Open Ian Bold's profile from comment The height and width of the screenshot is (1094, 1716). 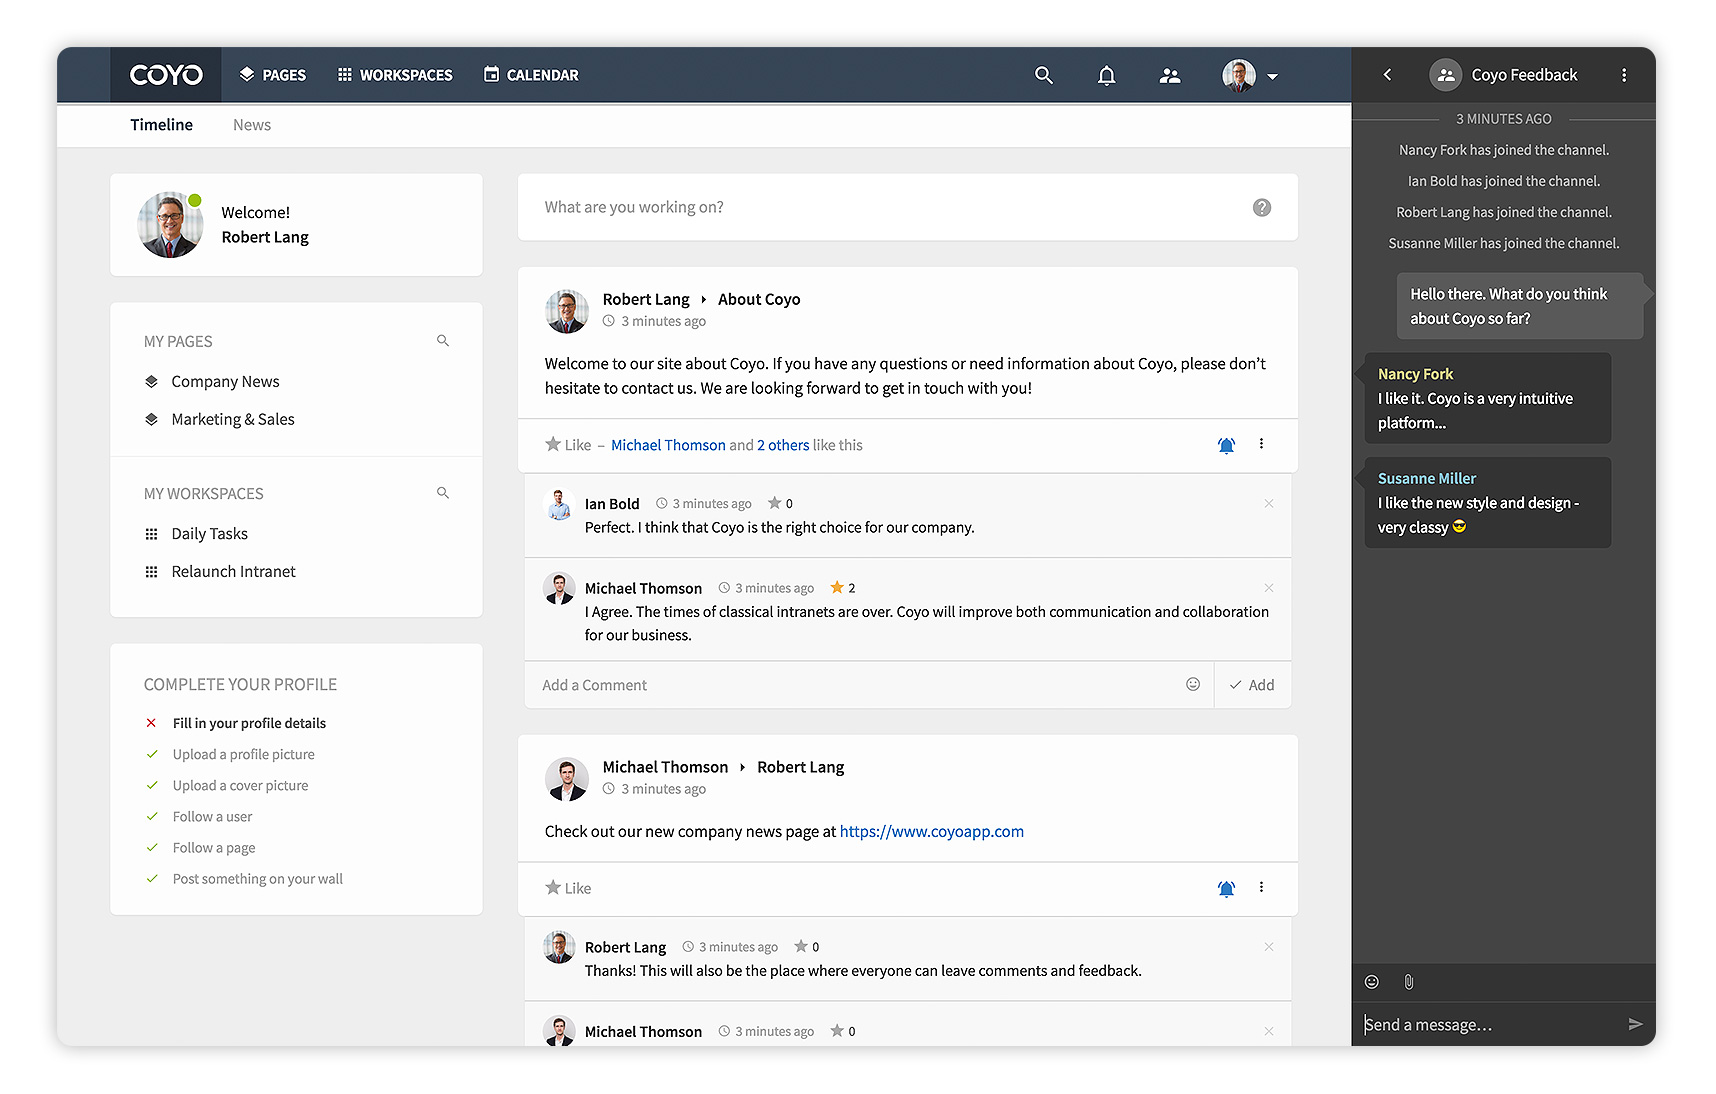pos(612,504)
